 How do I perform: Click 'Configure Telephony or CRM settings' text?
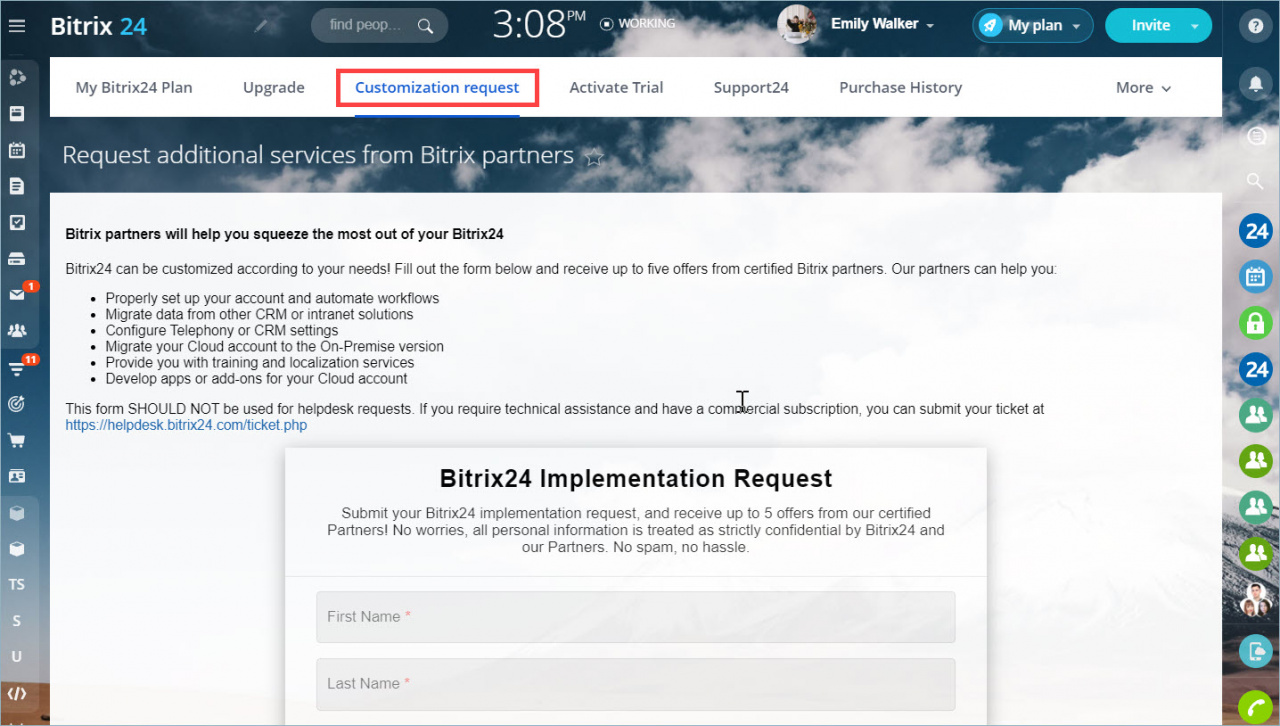pos(222,330)
